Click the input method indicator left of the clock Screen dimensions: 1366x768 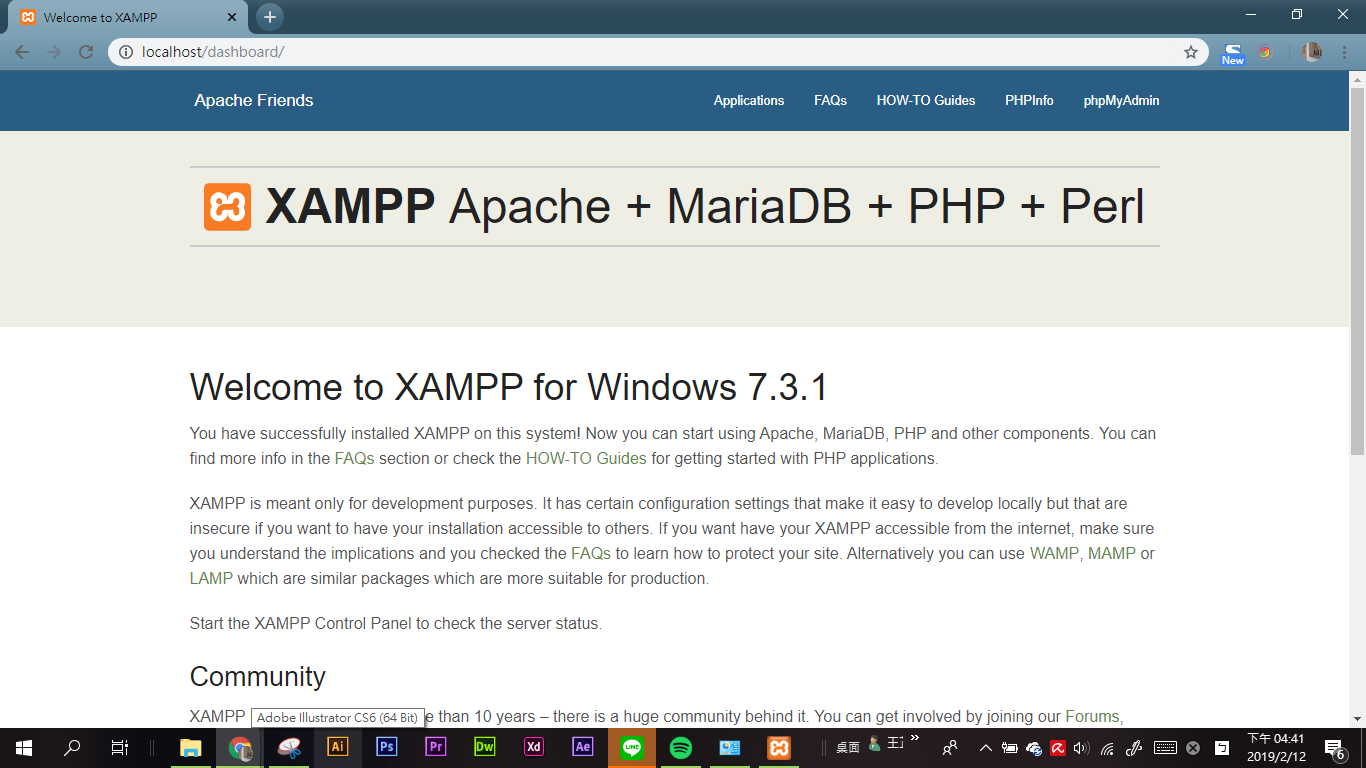point(1222,748)
